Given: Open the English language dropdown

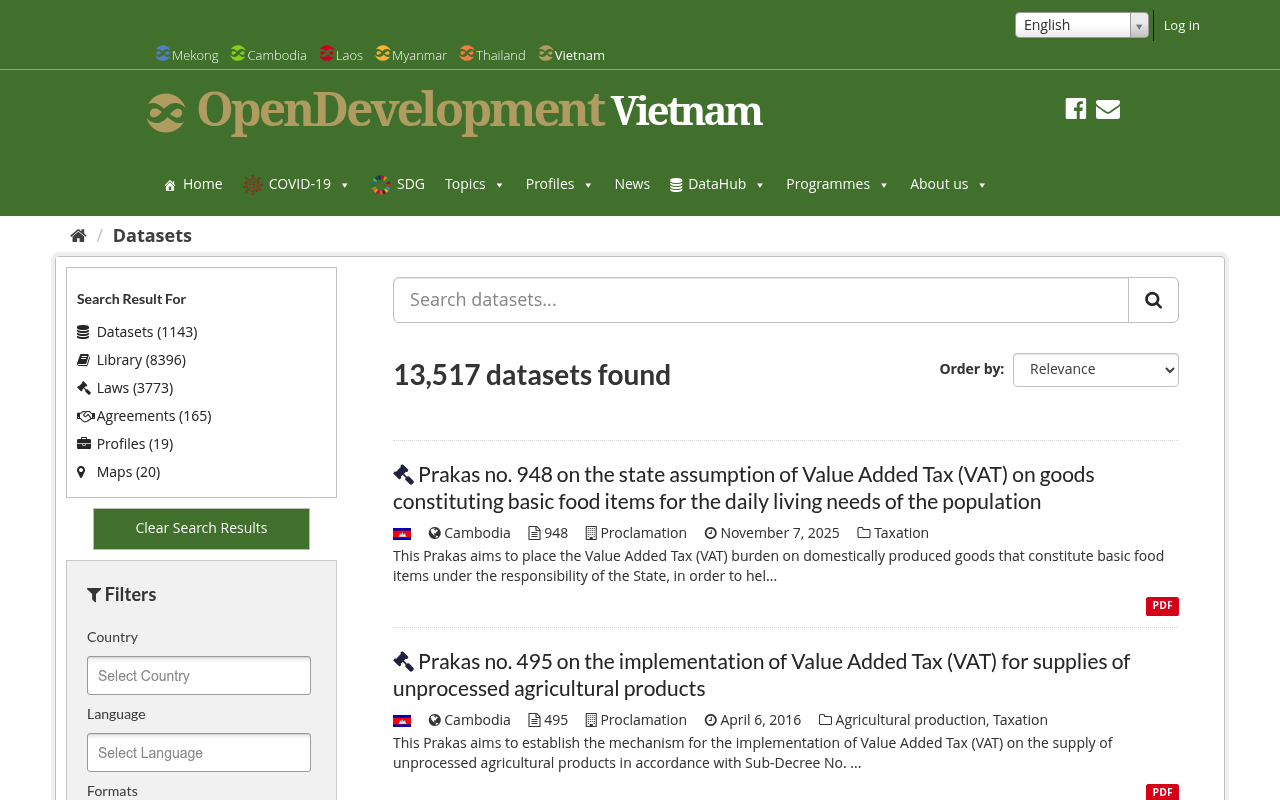Looking at the screenshot, I should coord(1082,25).
